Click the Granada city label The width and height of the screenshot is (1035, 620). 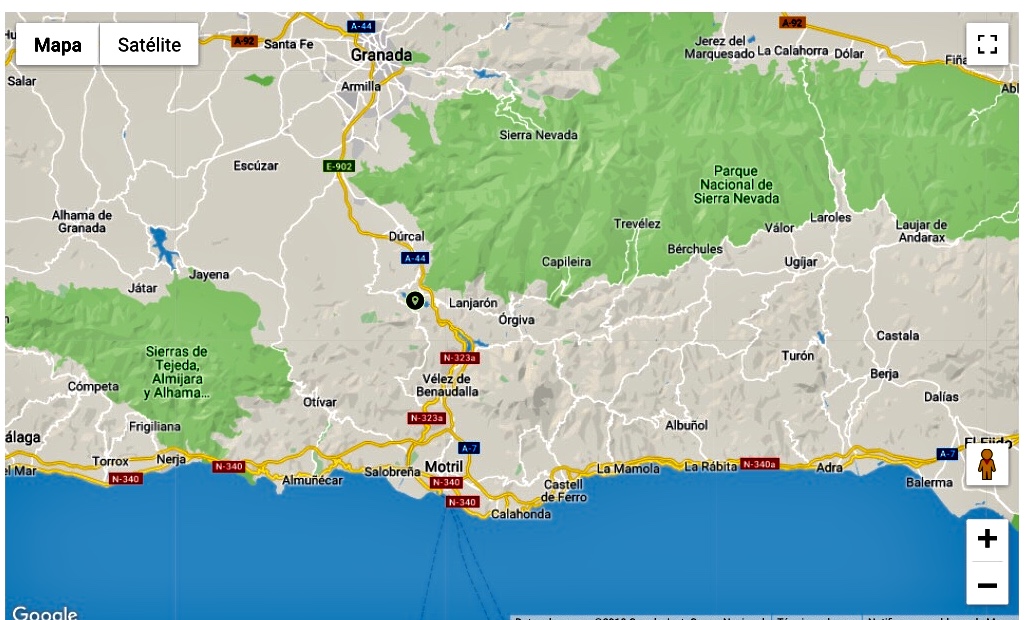click(381, 56)
